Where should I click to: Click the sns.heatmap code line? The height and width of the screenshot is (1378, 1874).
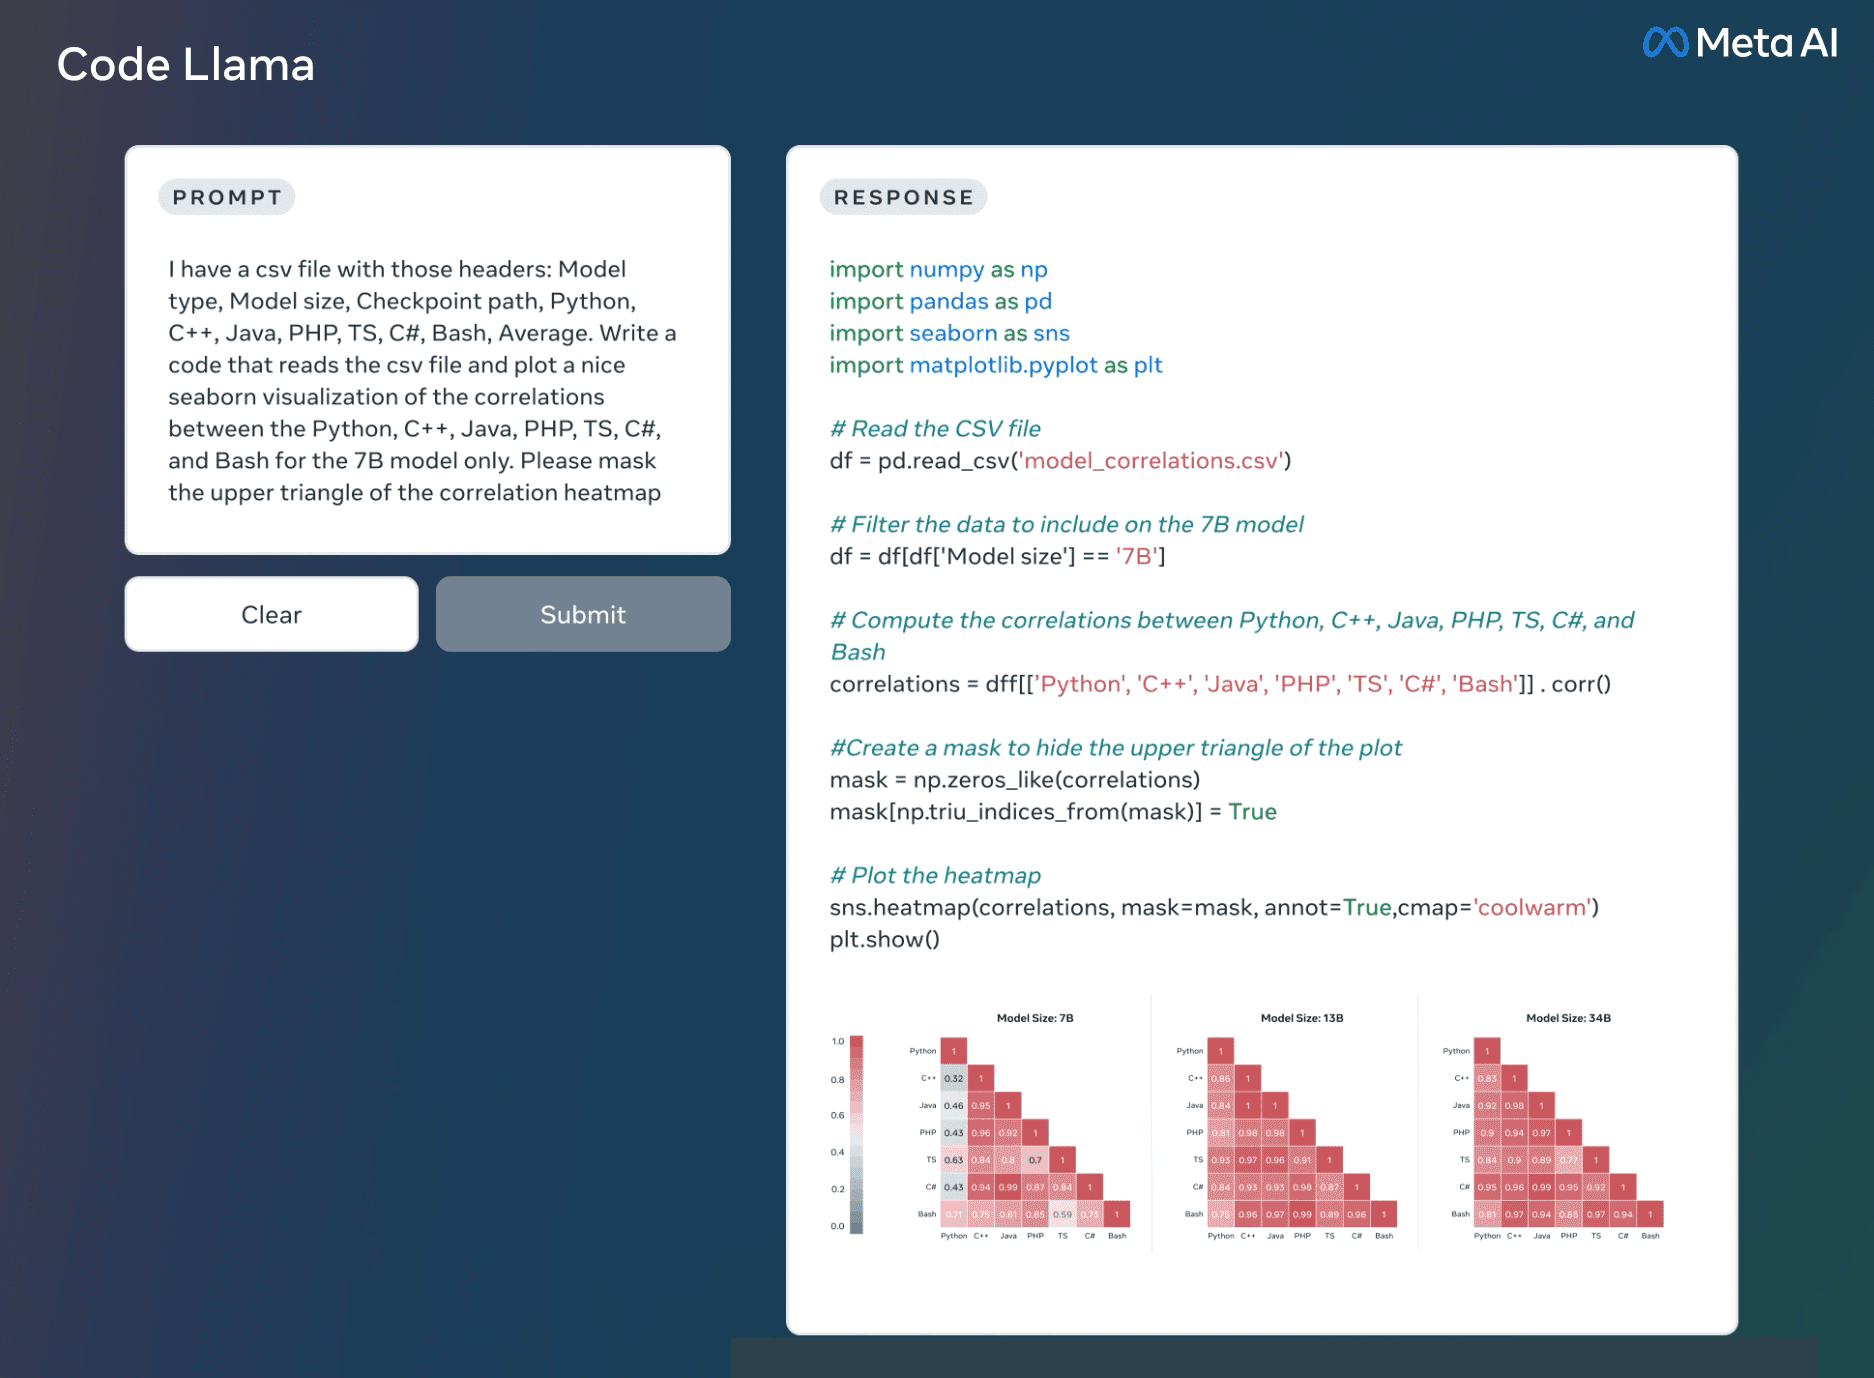1214,907
